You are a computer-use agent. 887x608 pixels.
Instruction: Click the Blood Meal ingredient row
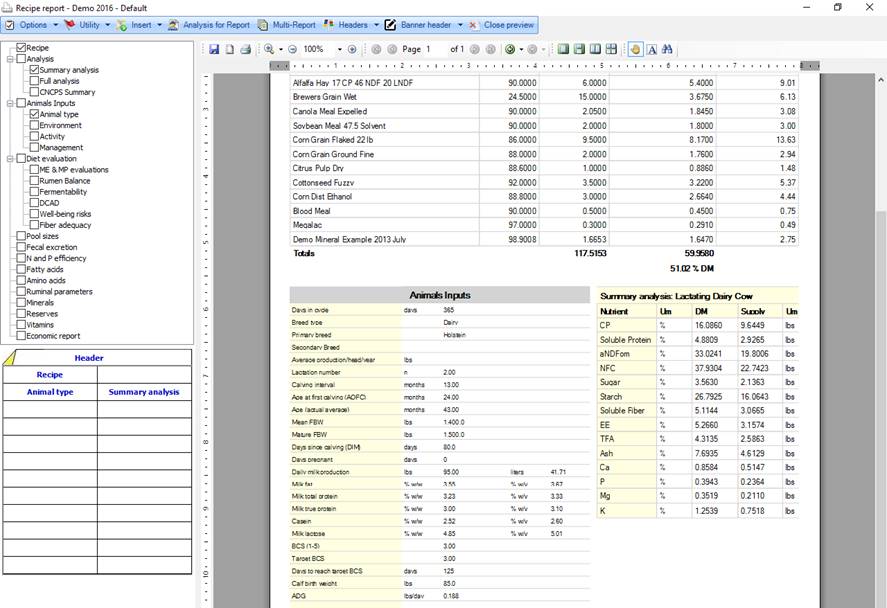click(x=544, y=211)
